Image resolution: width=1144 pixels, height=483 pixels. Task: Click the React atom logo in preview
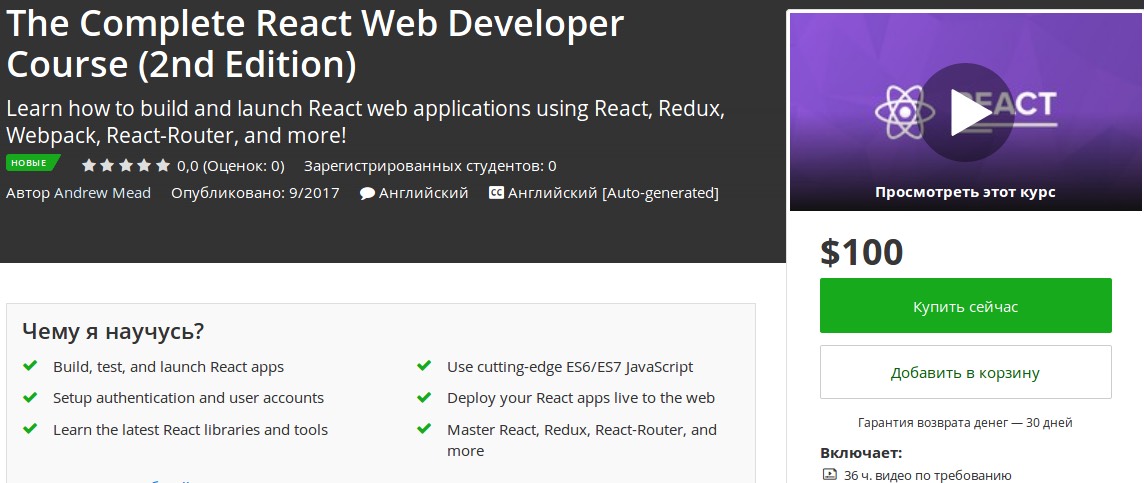(x=904, y=112)
